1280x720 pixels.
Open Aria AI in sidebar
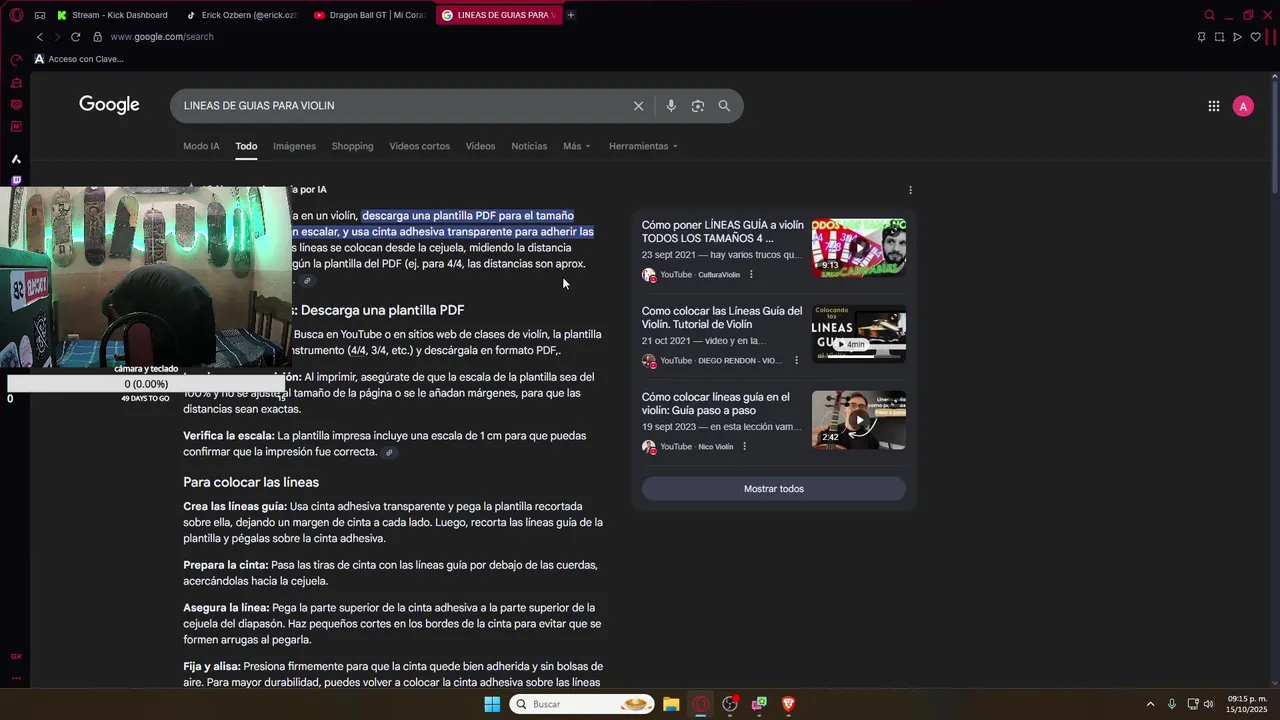tap(16, 159)
